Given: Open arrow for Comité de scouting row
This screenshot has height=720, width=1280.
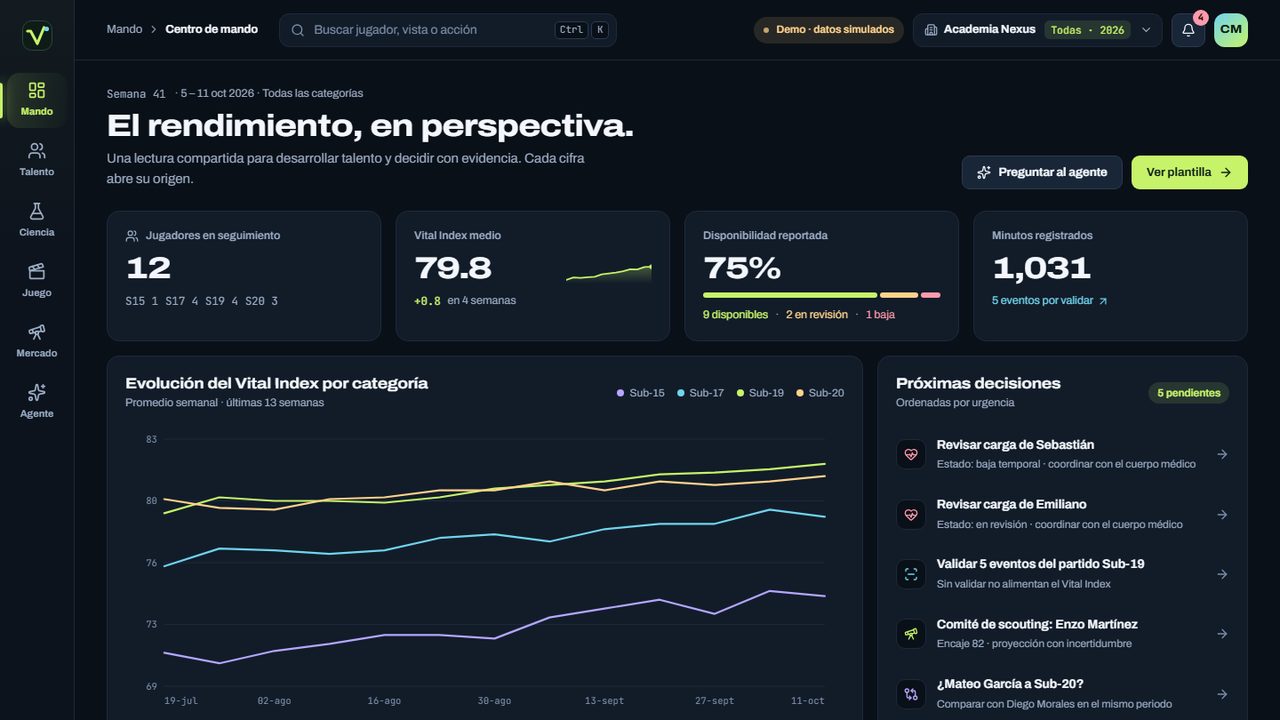Looking at the screenshot, I should pos(1222,634).
